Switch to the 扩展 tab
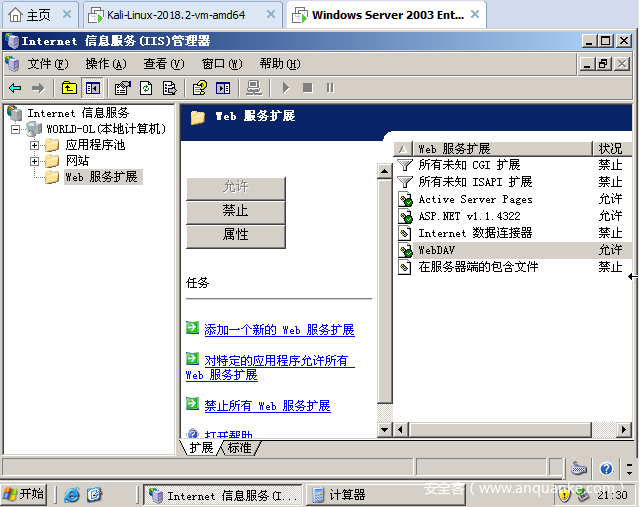 (x=201, y=448)
